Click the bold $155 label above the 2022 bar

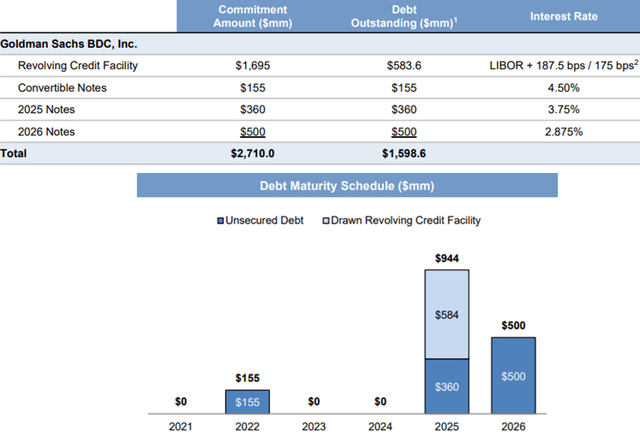[247, 378]
